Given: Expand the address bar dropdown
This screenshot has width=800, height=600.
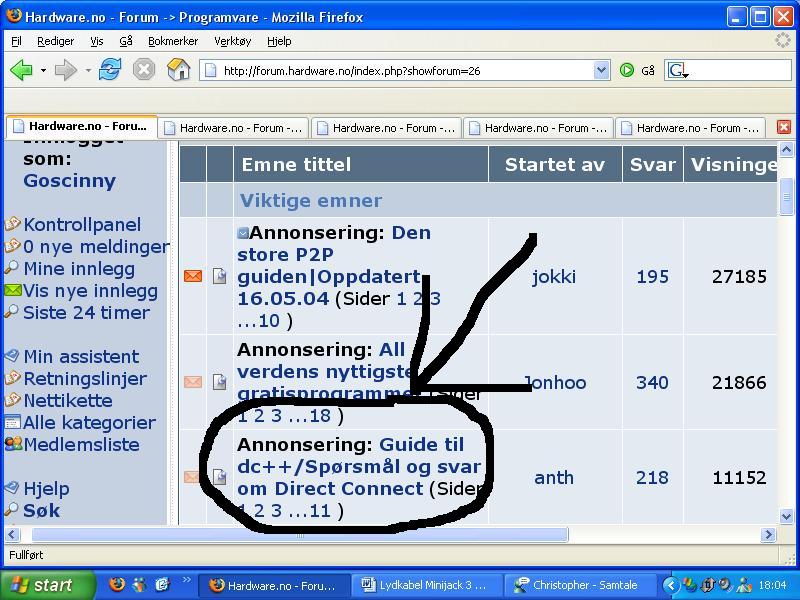Looking at the screenshot, I should (602, 70).
